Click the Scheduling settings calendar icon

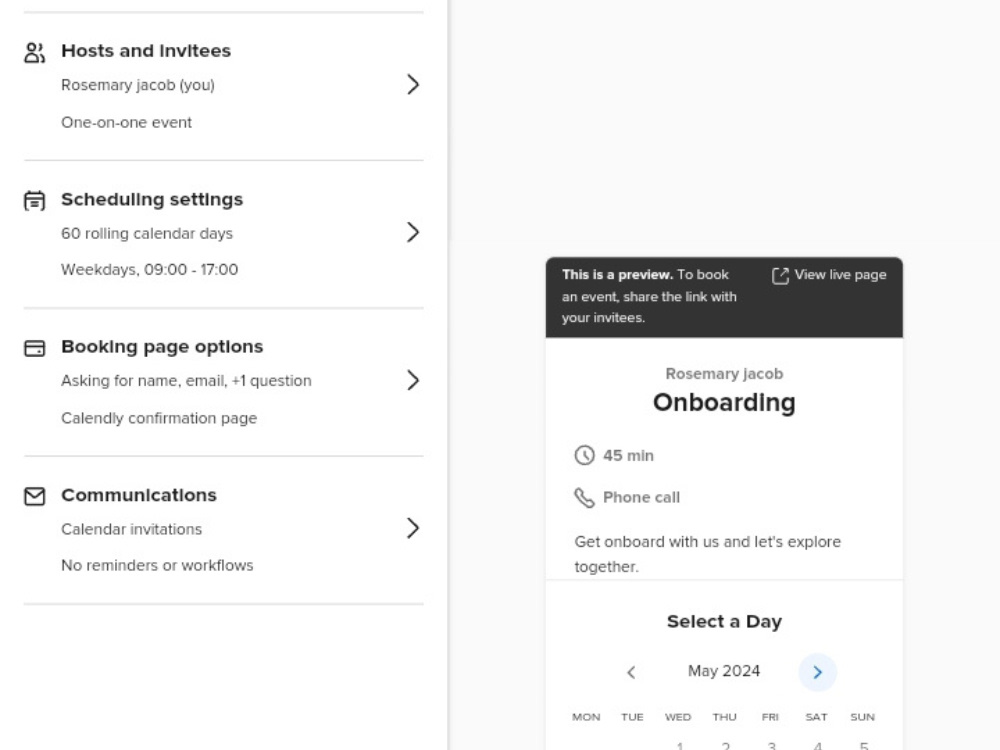(34, 201)
